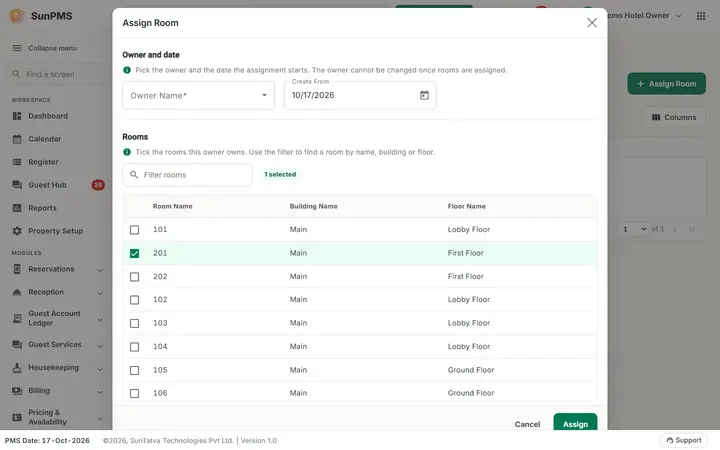Open the page number dropdown

634,229
